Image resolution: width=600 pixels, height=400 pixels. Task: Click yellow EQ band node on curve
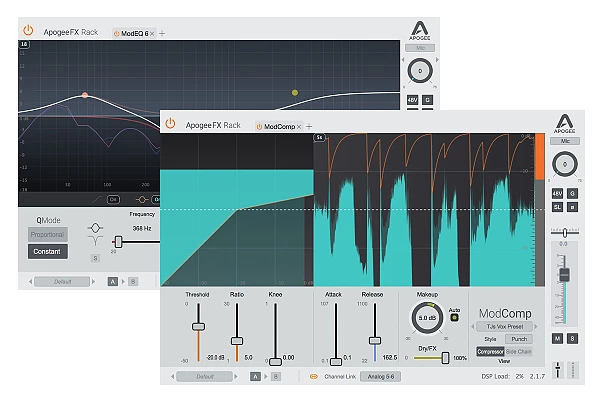pyautogui.click(x=295, y=92)
